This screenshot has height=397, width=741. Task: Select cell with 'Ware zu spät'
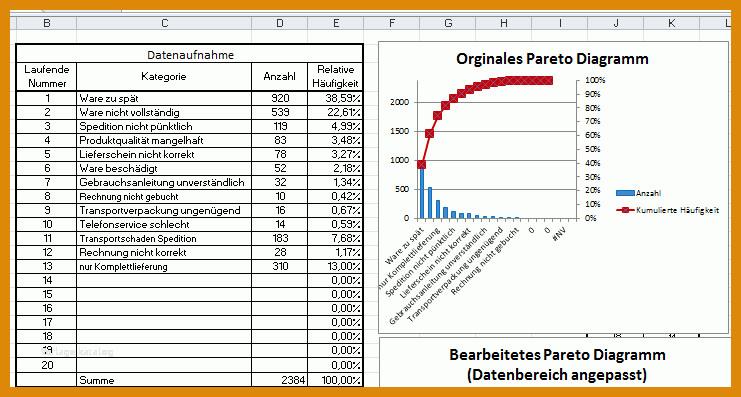coord(164,98)
